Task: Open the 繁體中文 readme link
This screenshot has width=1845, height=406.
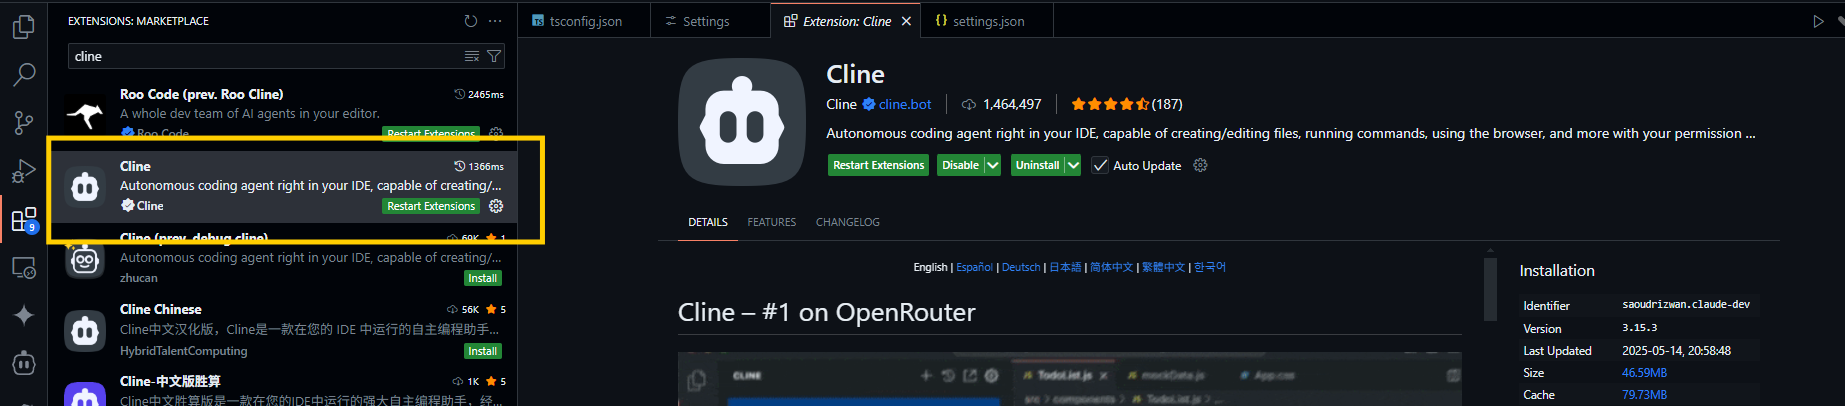Action: (1164, 267)
